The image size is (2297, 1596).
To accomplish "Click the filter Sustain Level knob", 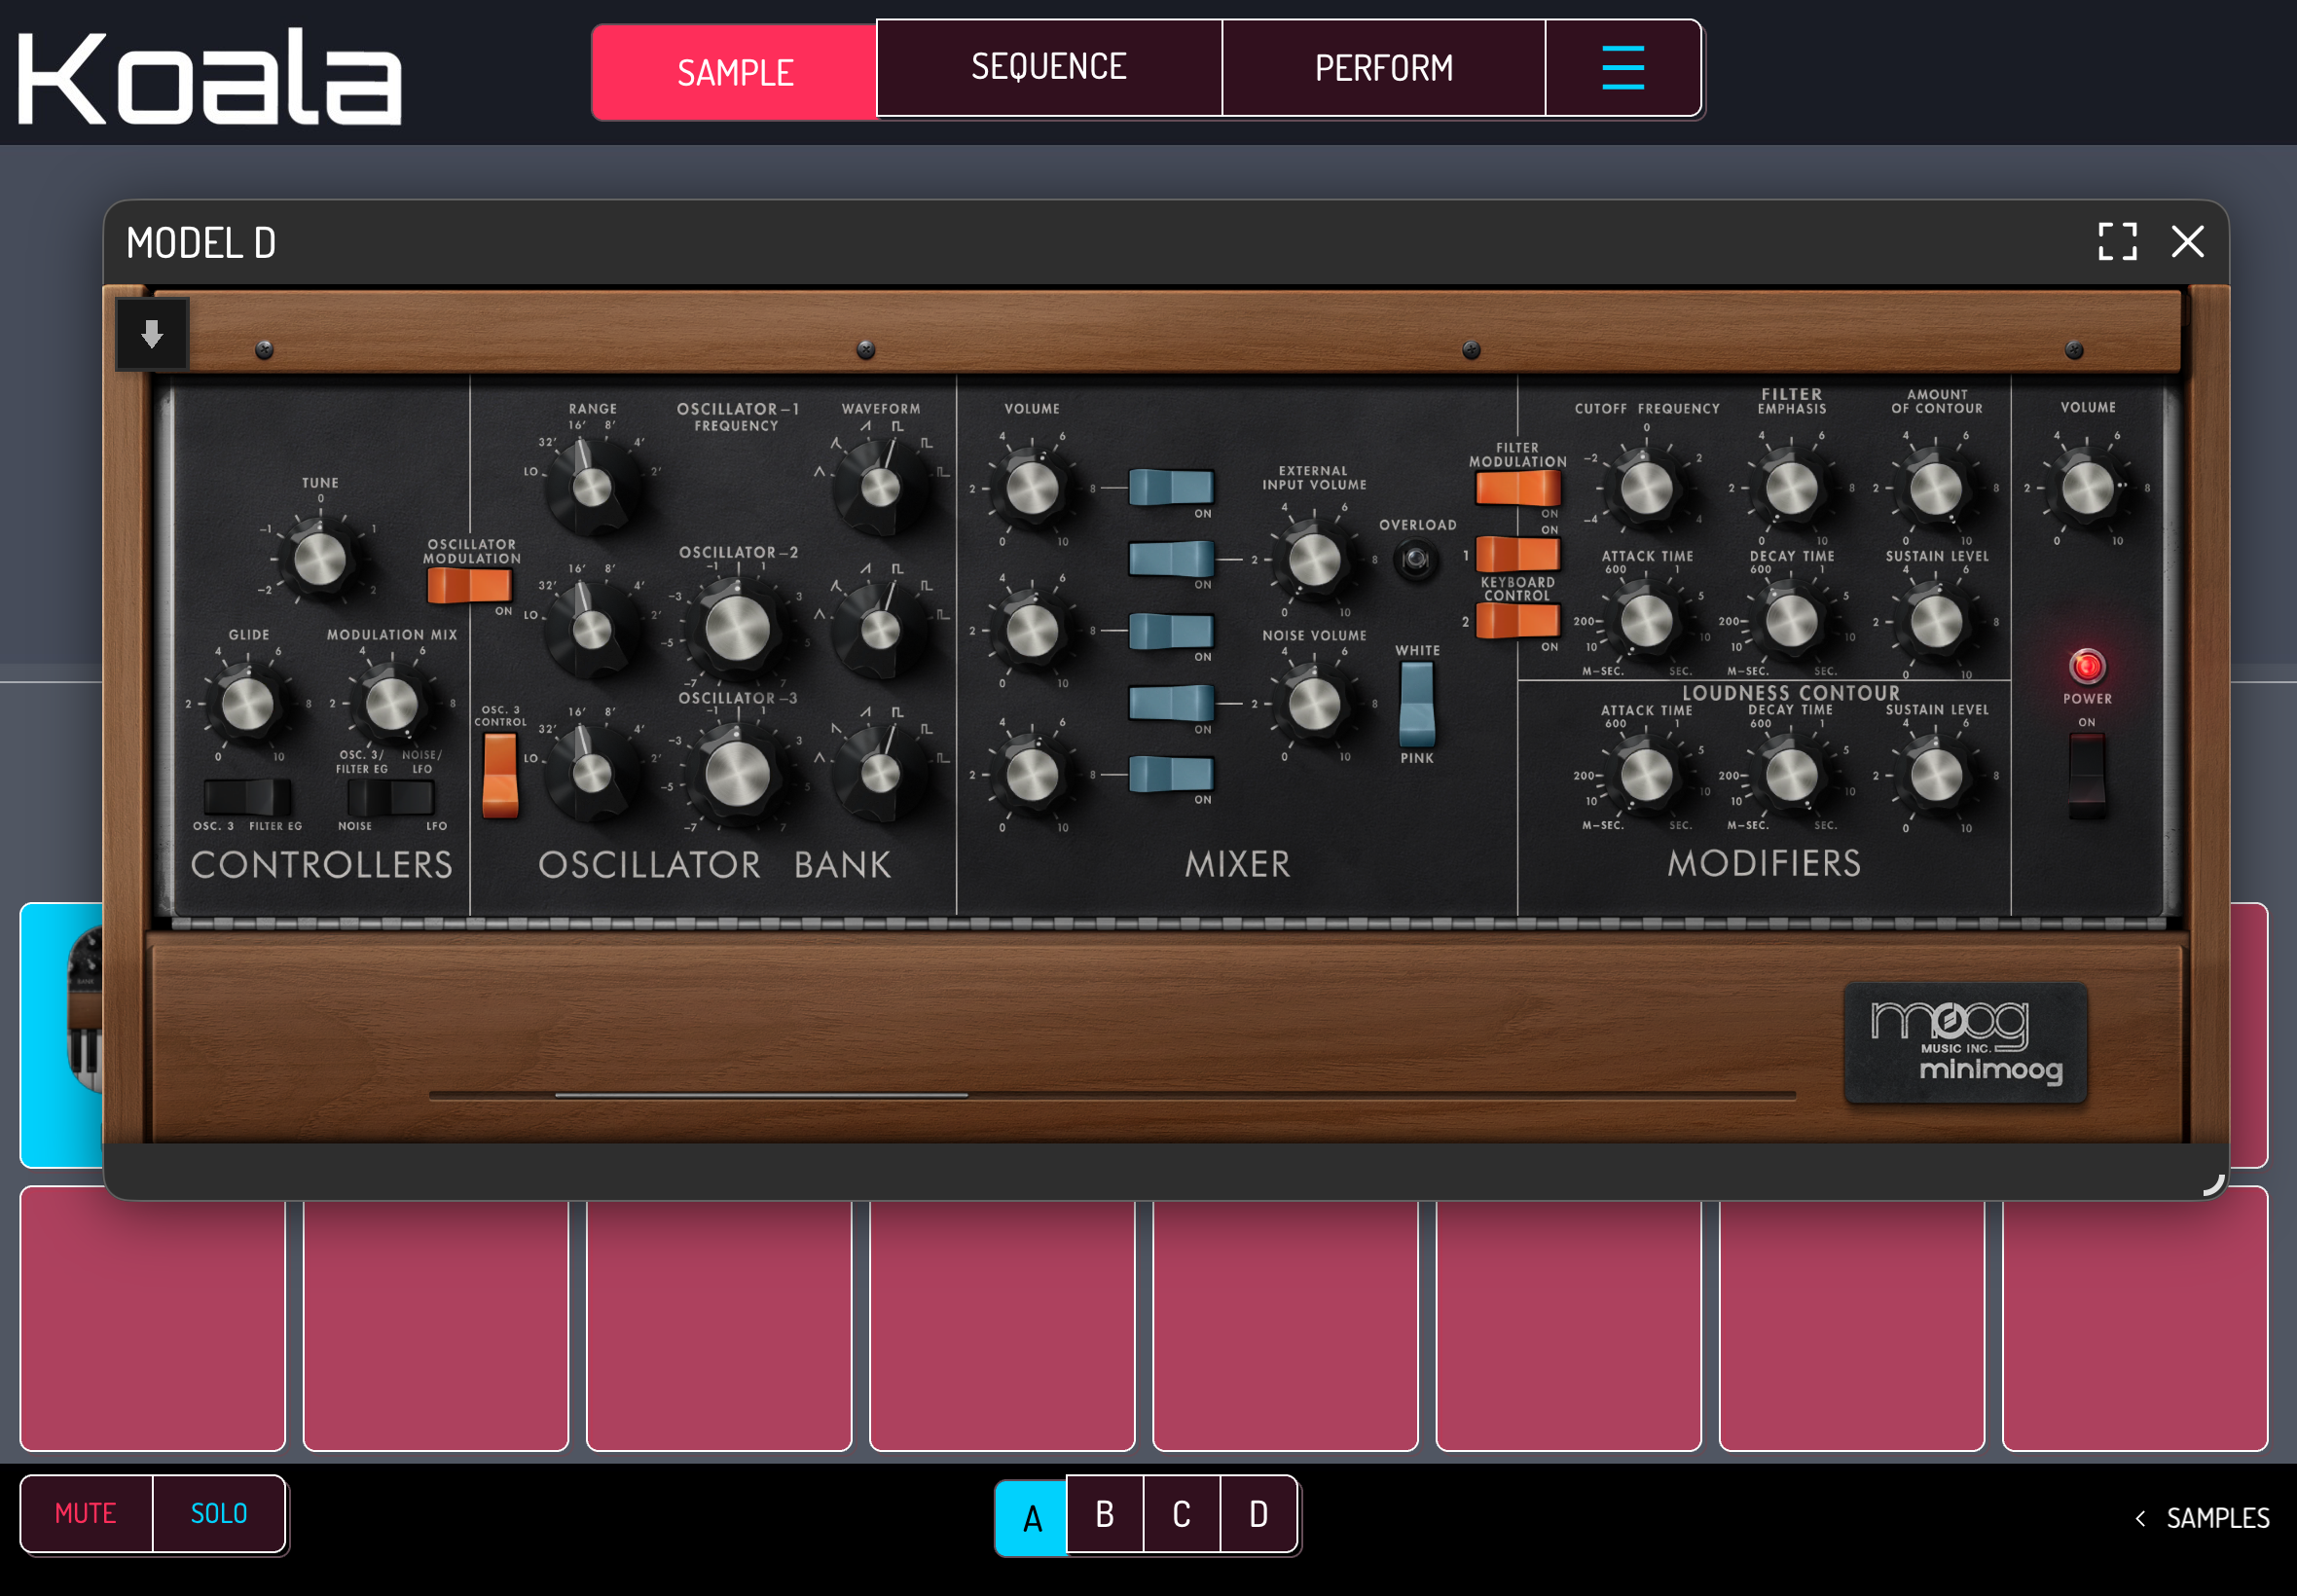I will [1936, 620].
